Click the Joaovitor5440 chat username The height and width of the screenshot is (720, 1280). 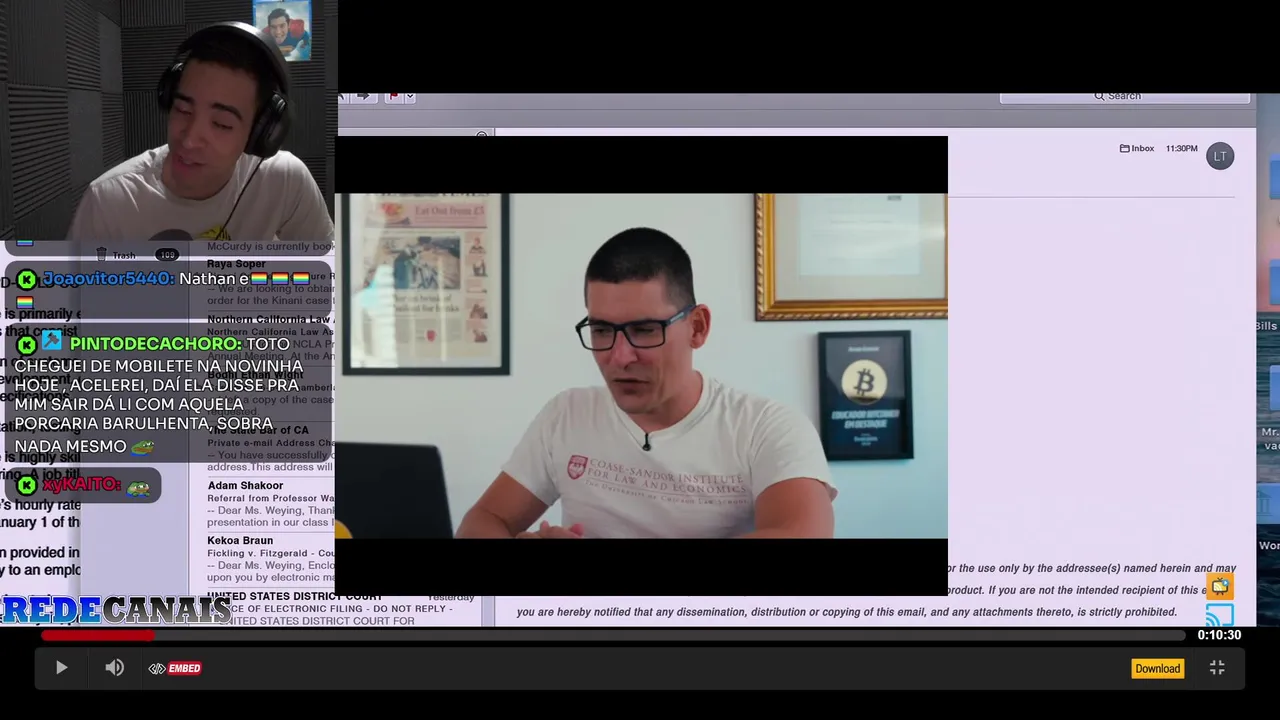tap(108, 279)
